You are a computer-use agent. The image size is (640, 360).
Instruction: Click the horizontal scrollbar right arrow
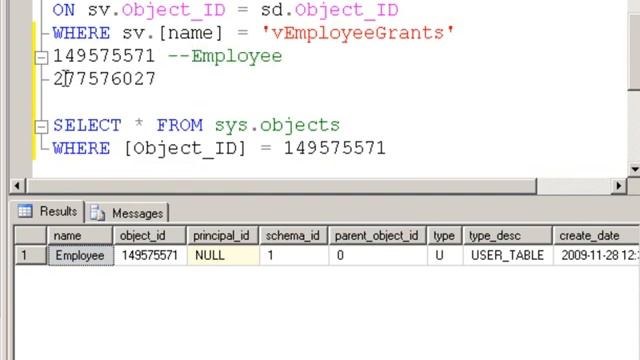619,186
